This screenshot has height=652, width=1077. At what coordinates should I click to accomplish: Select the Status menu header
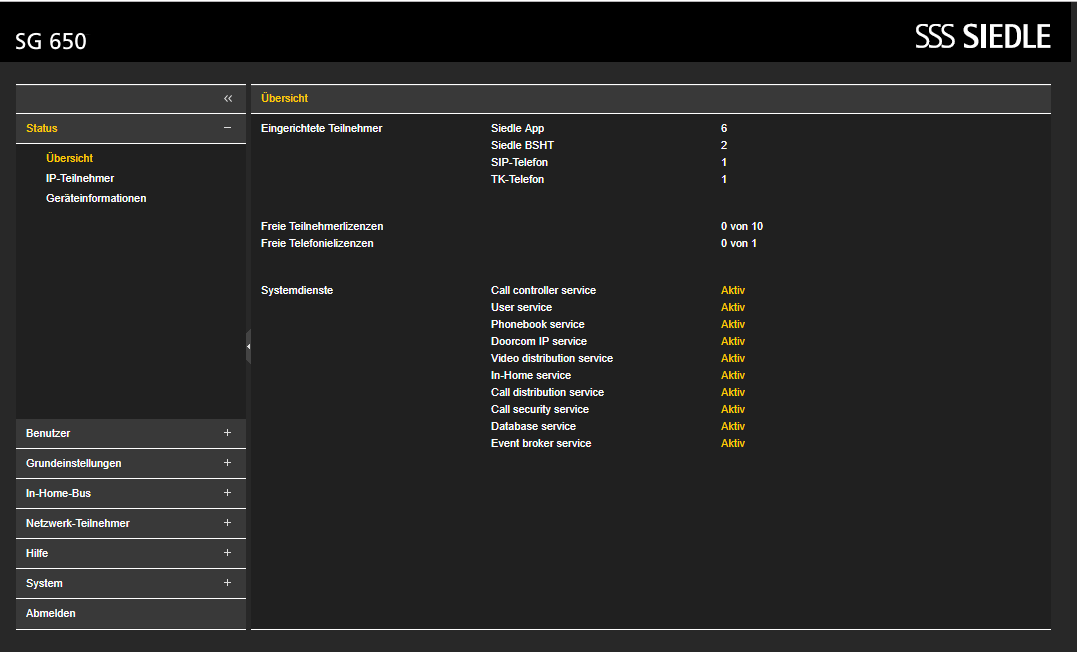(x=131, y=128)
